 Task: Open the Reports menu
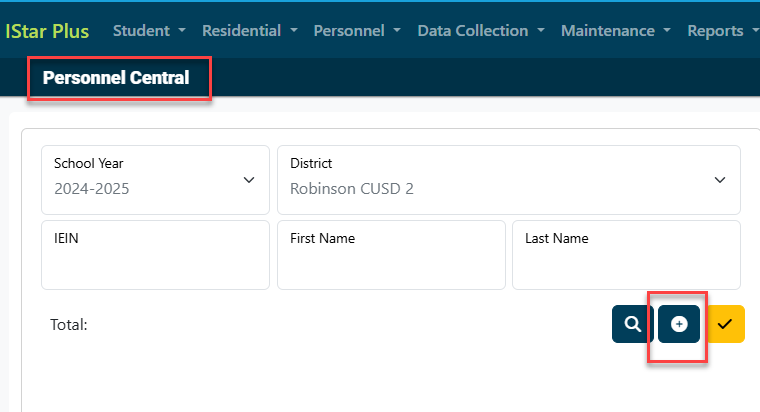click(723, 31)
